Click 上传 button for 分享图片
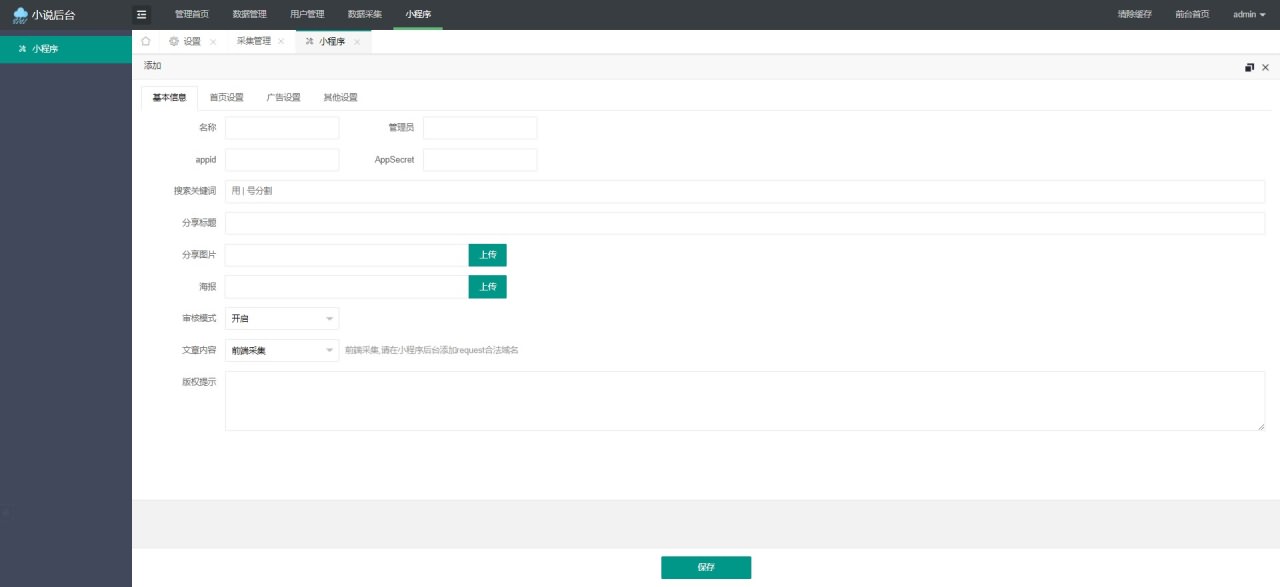The width and height of the screenshot is (1280, 587). tap(487, 255)
